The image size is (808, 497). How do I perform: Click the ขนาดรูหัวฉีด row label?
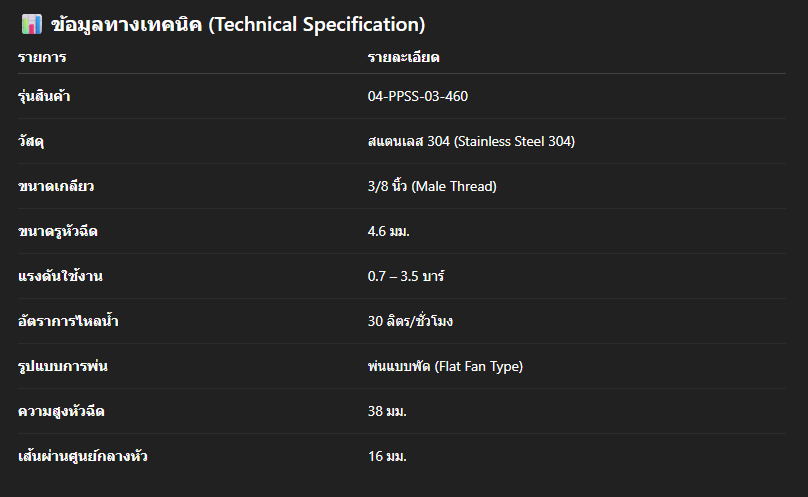tap(58, 232)
